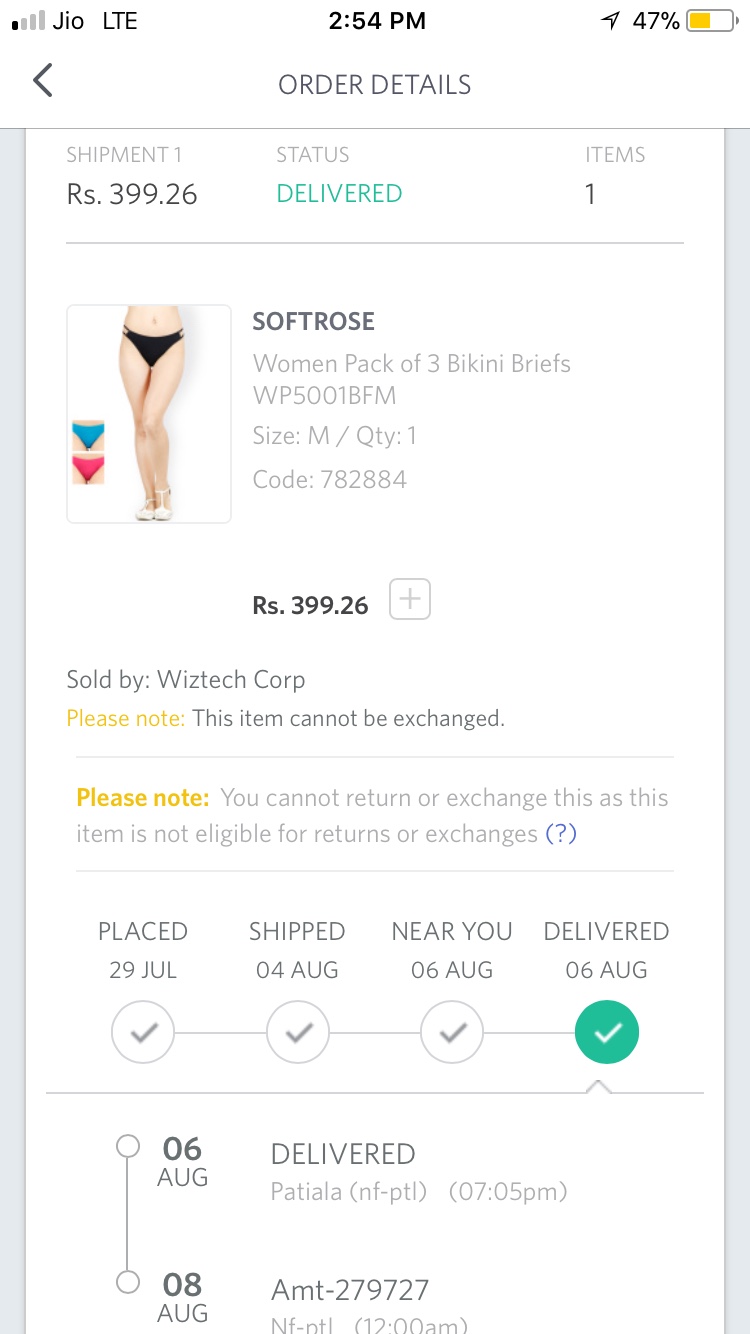
Task: Tap the green DELIVERED status text
Action: [339, 194]
